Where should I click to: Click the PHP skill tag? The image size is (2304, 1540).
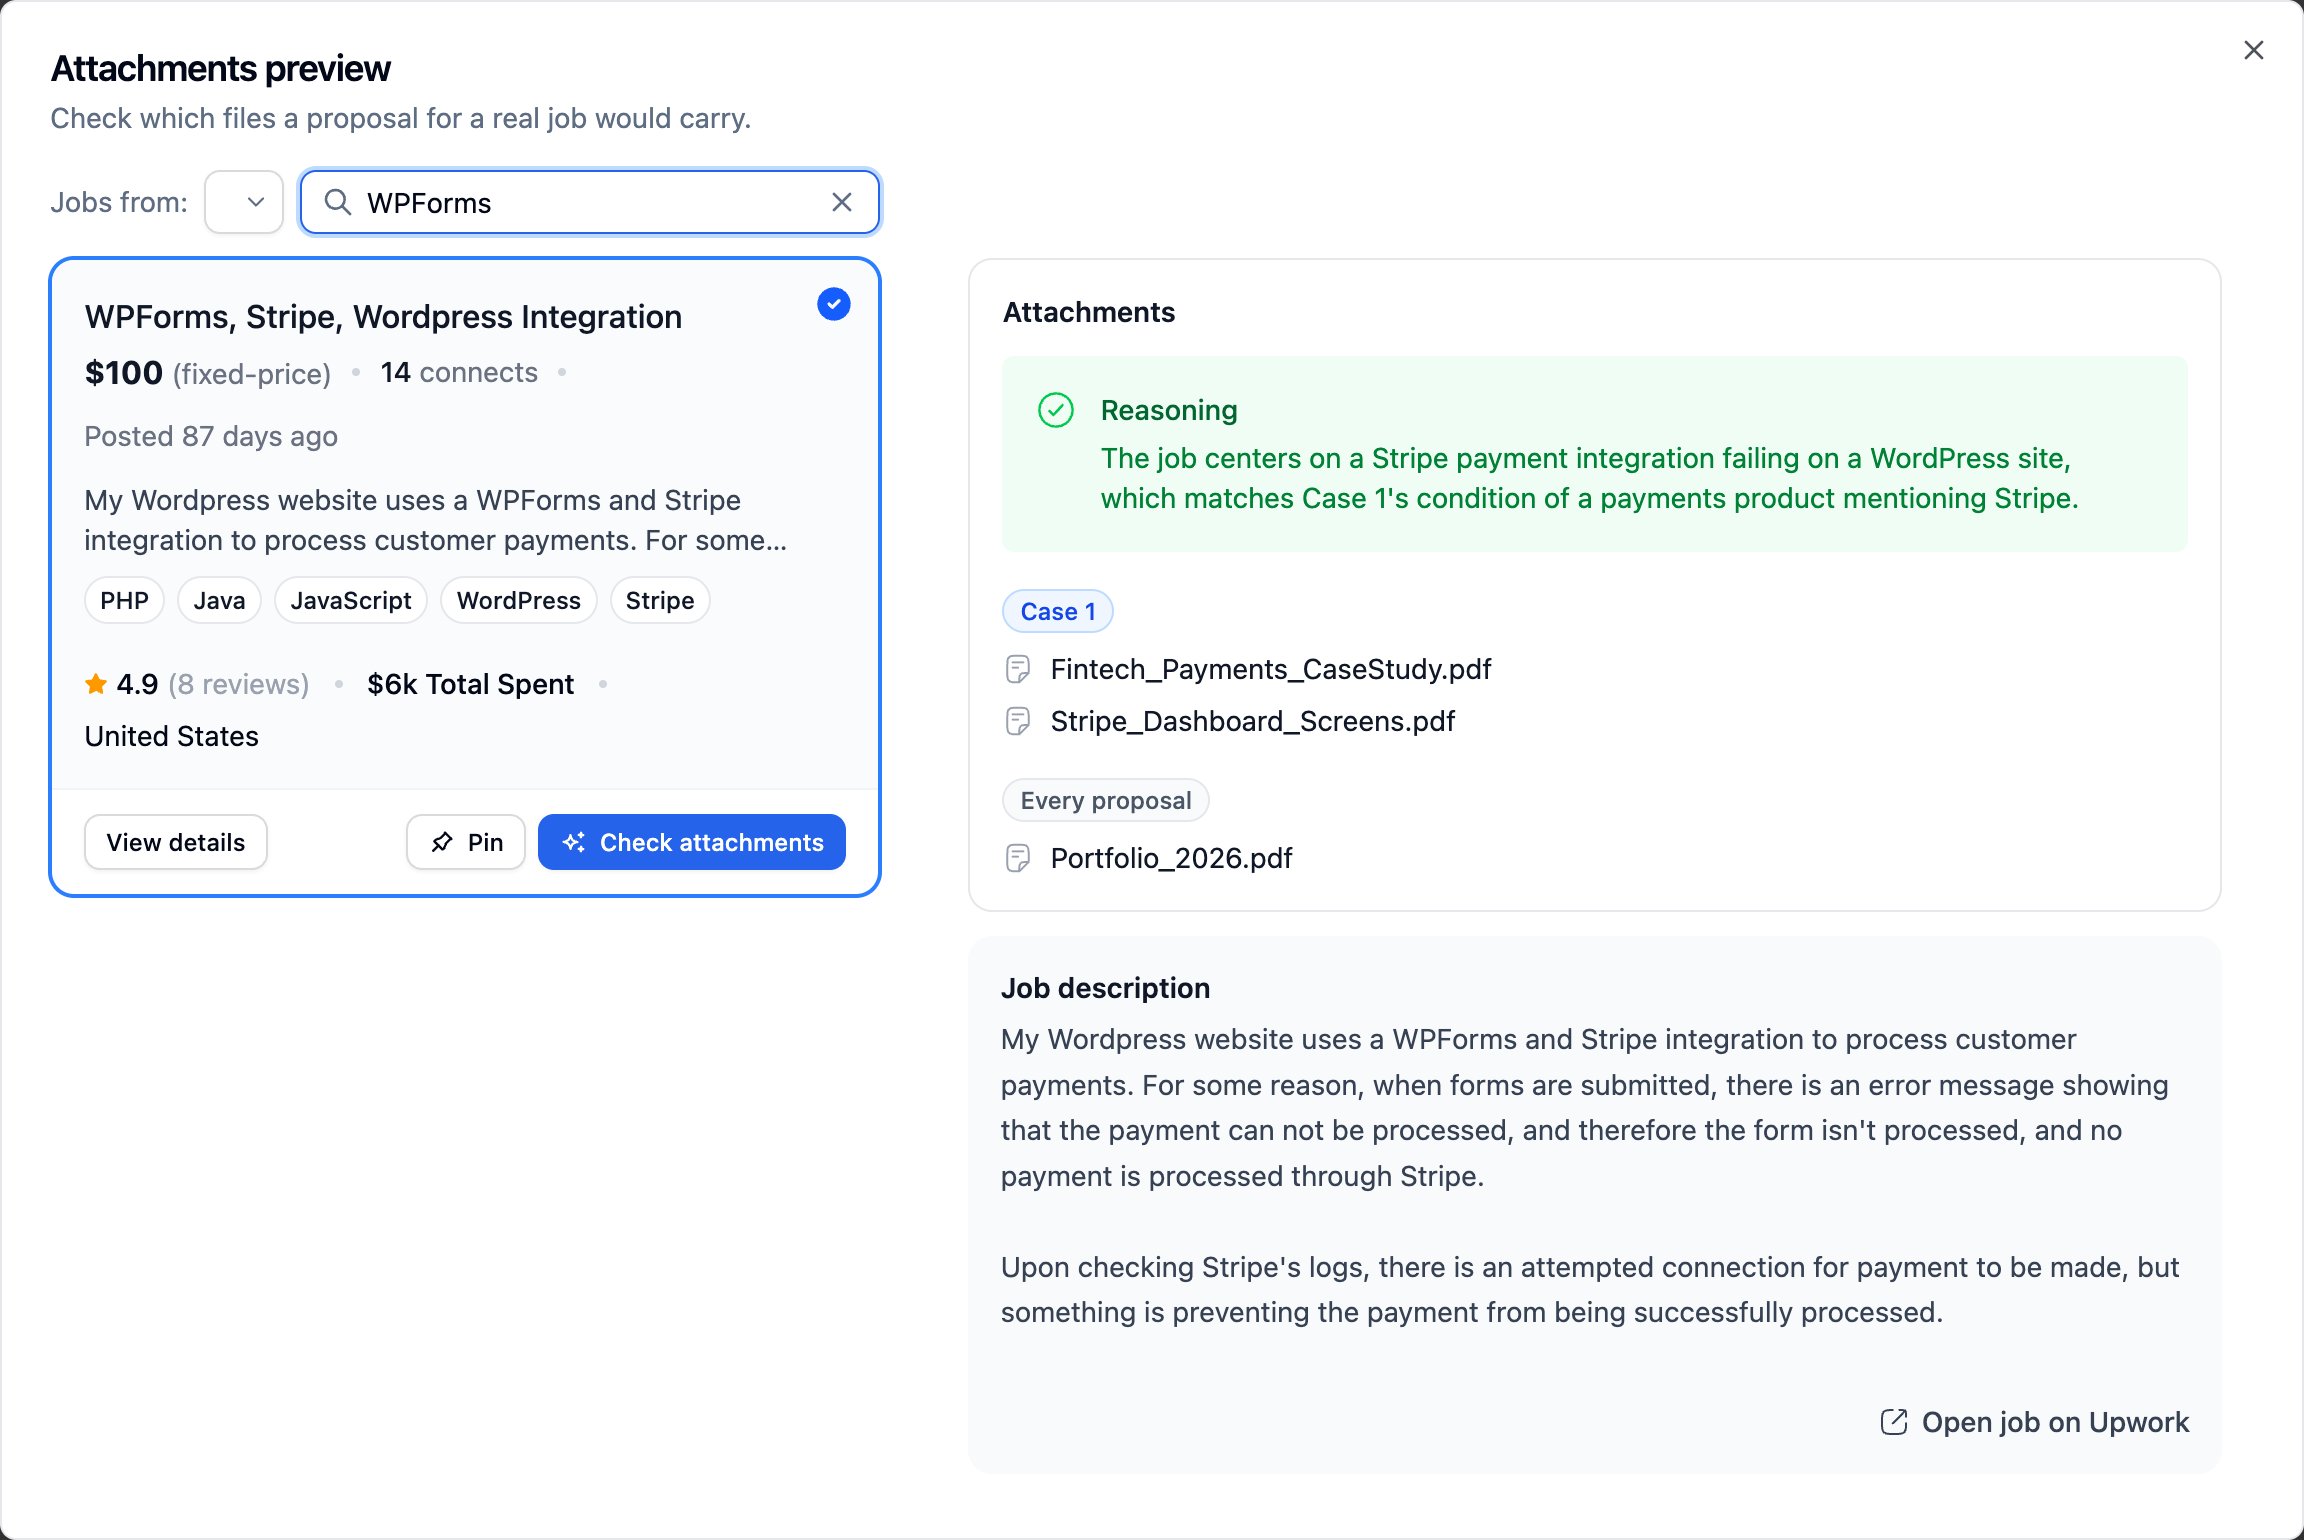point(124,600)
